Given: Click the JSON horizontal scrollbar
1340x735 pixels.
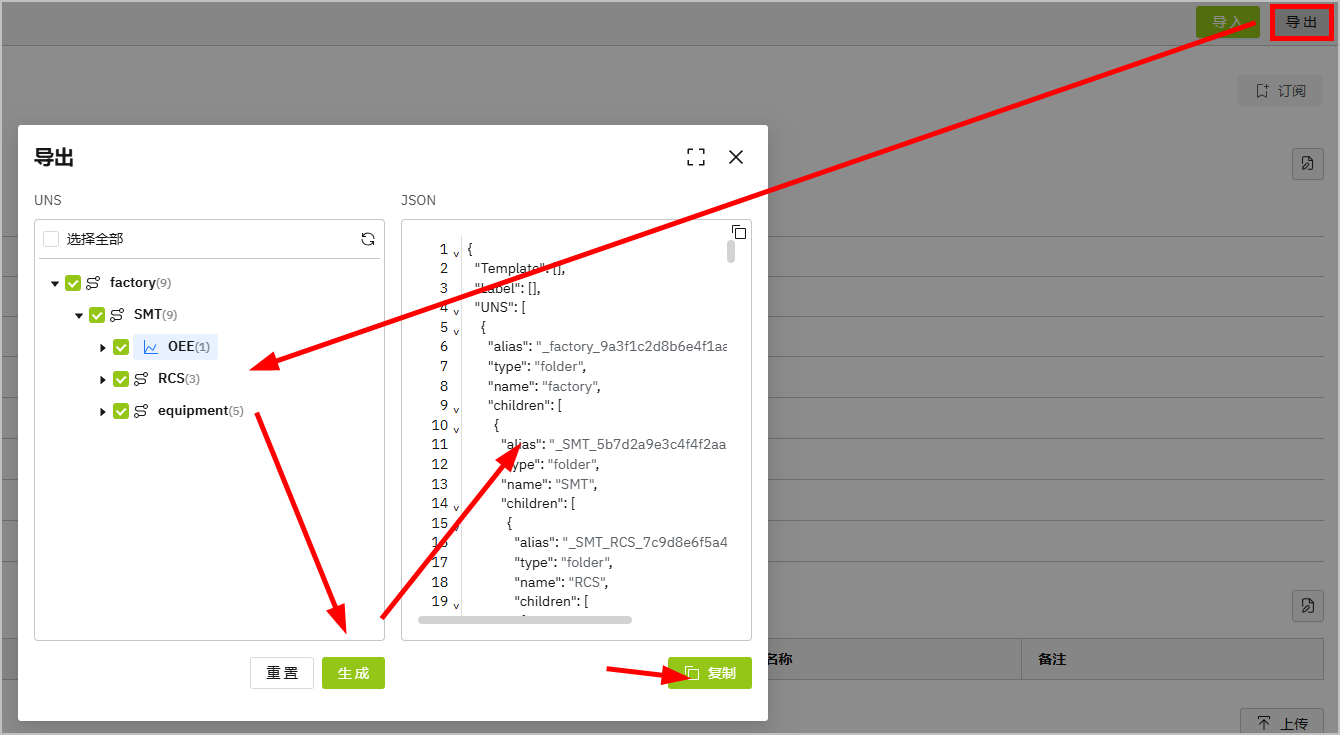Looking at the screenshot, I should (x=525, y=620).
